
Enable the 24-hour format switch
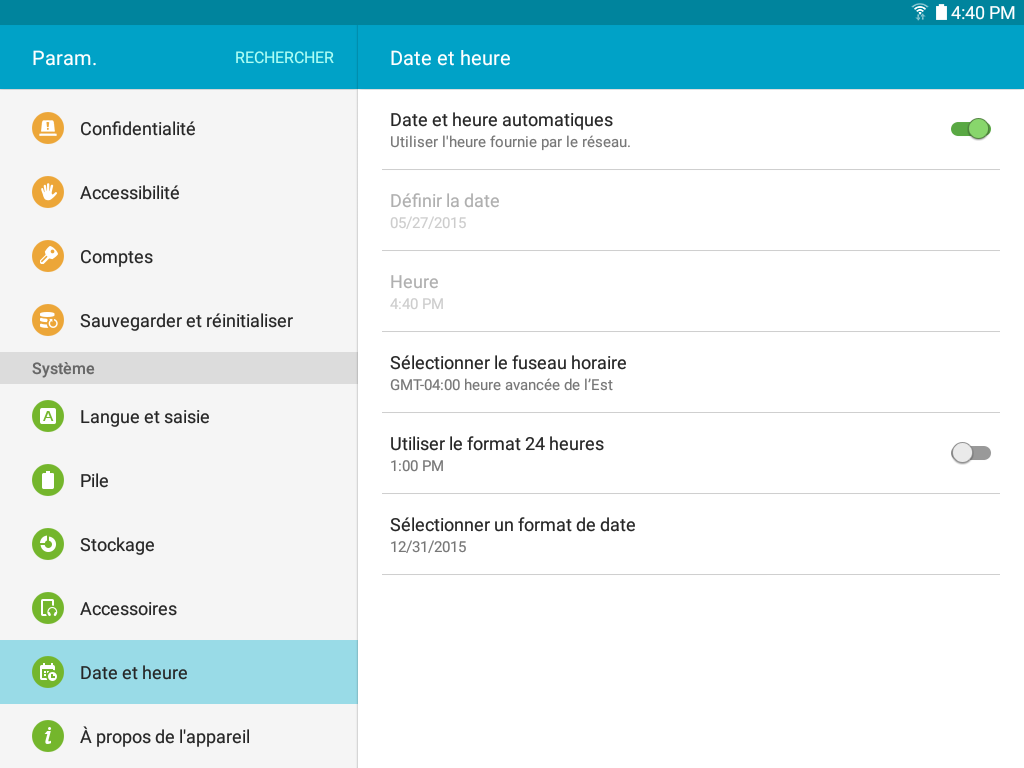[x=970, y=453]
